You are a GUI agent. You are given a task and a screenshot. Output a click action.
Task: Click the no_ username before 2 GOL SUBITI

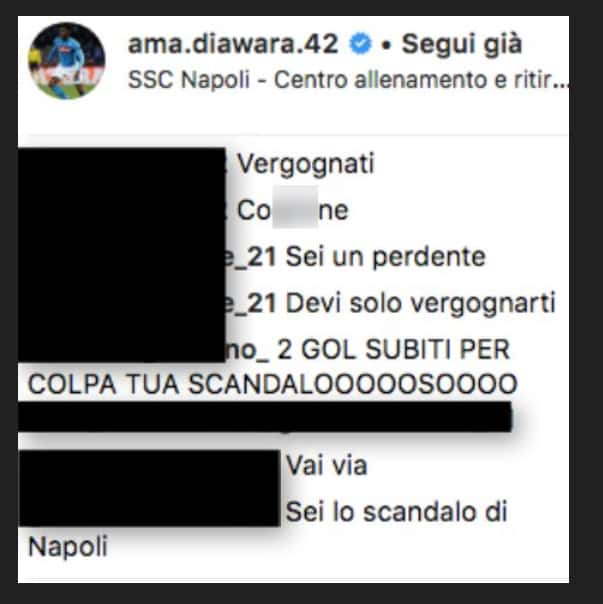pyautogui.click(x=247, y=351)
